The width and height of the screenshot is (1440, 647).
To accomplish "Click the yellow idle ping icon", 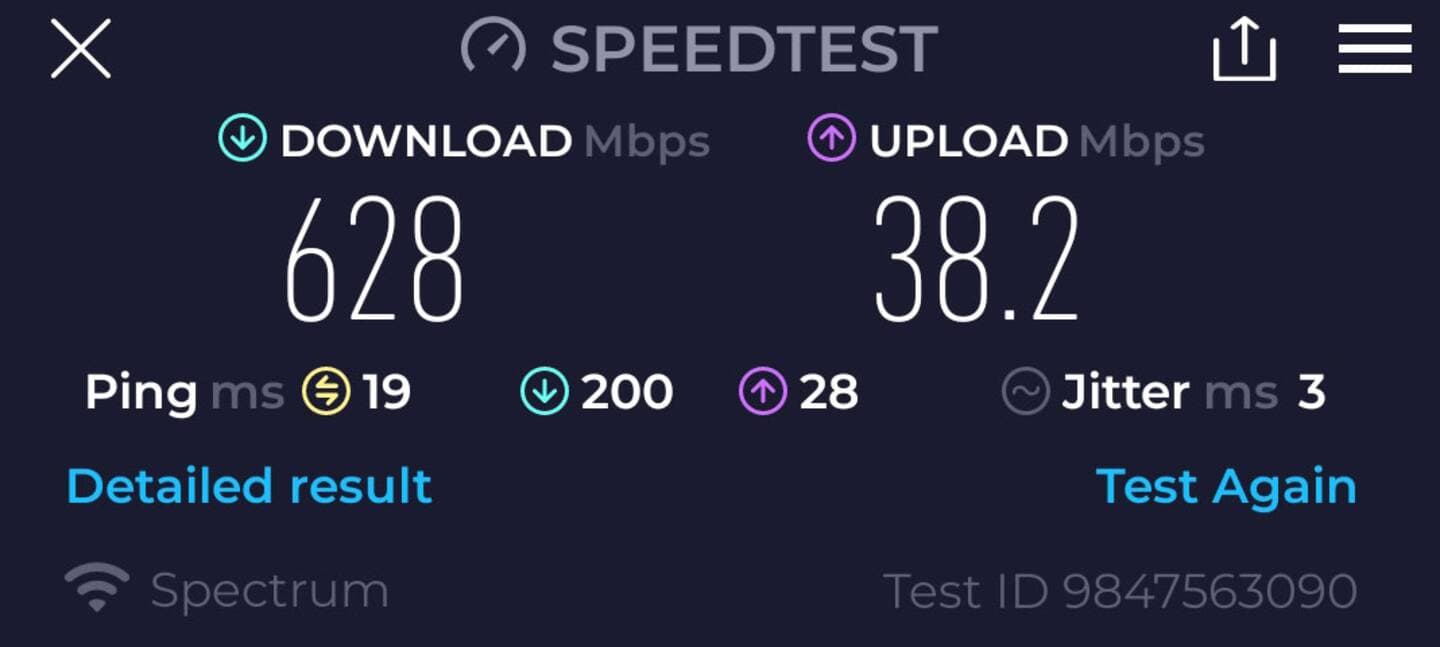I will pyautogui.click(x=327, y=392).
